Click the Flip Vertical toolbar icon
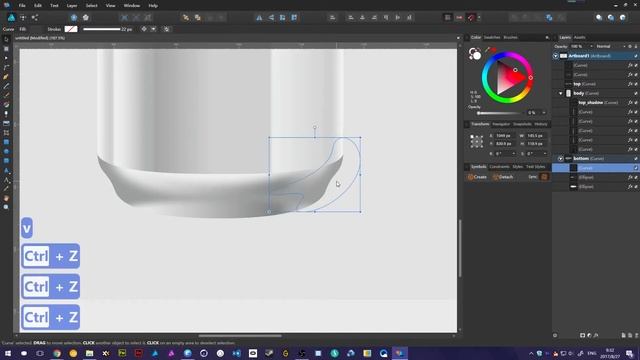Screen dimensions: 640x360 (271, 18)
